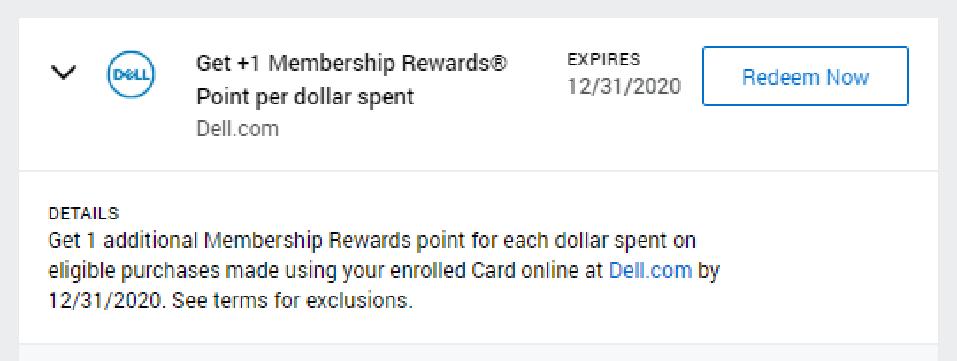957x361 pixels.
Task: Click the EXPIRES label
Action: [x=604, y=59]
